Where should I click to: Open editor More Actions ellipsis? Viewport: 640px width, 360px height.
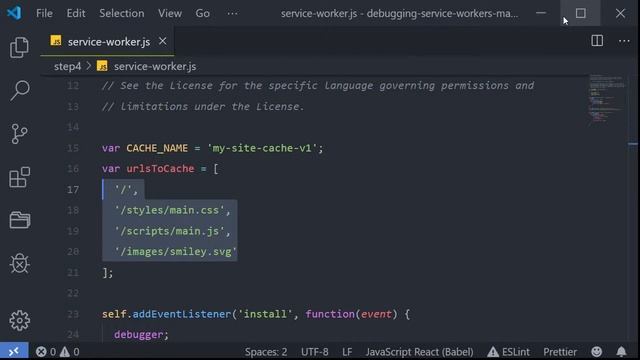pos(624,41)
